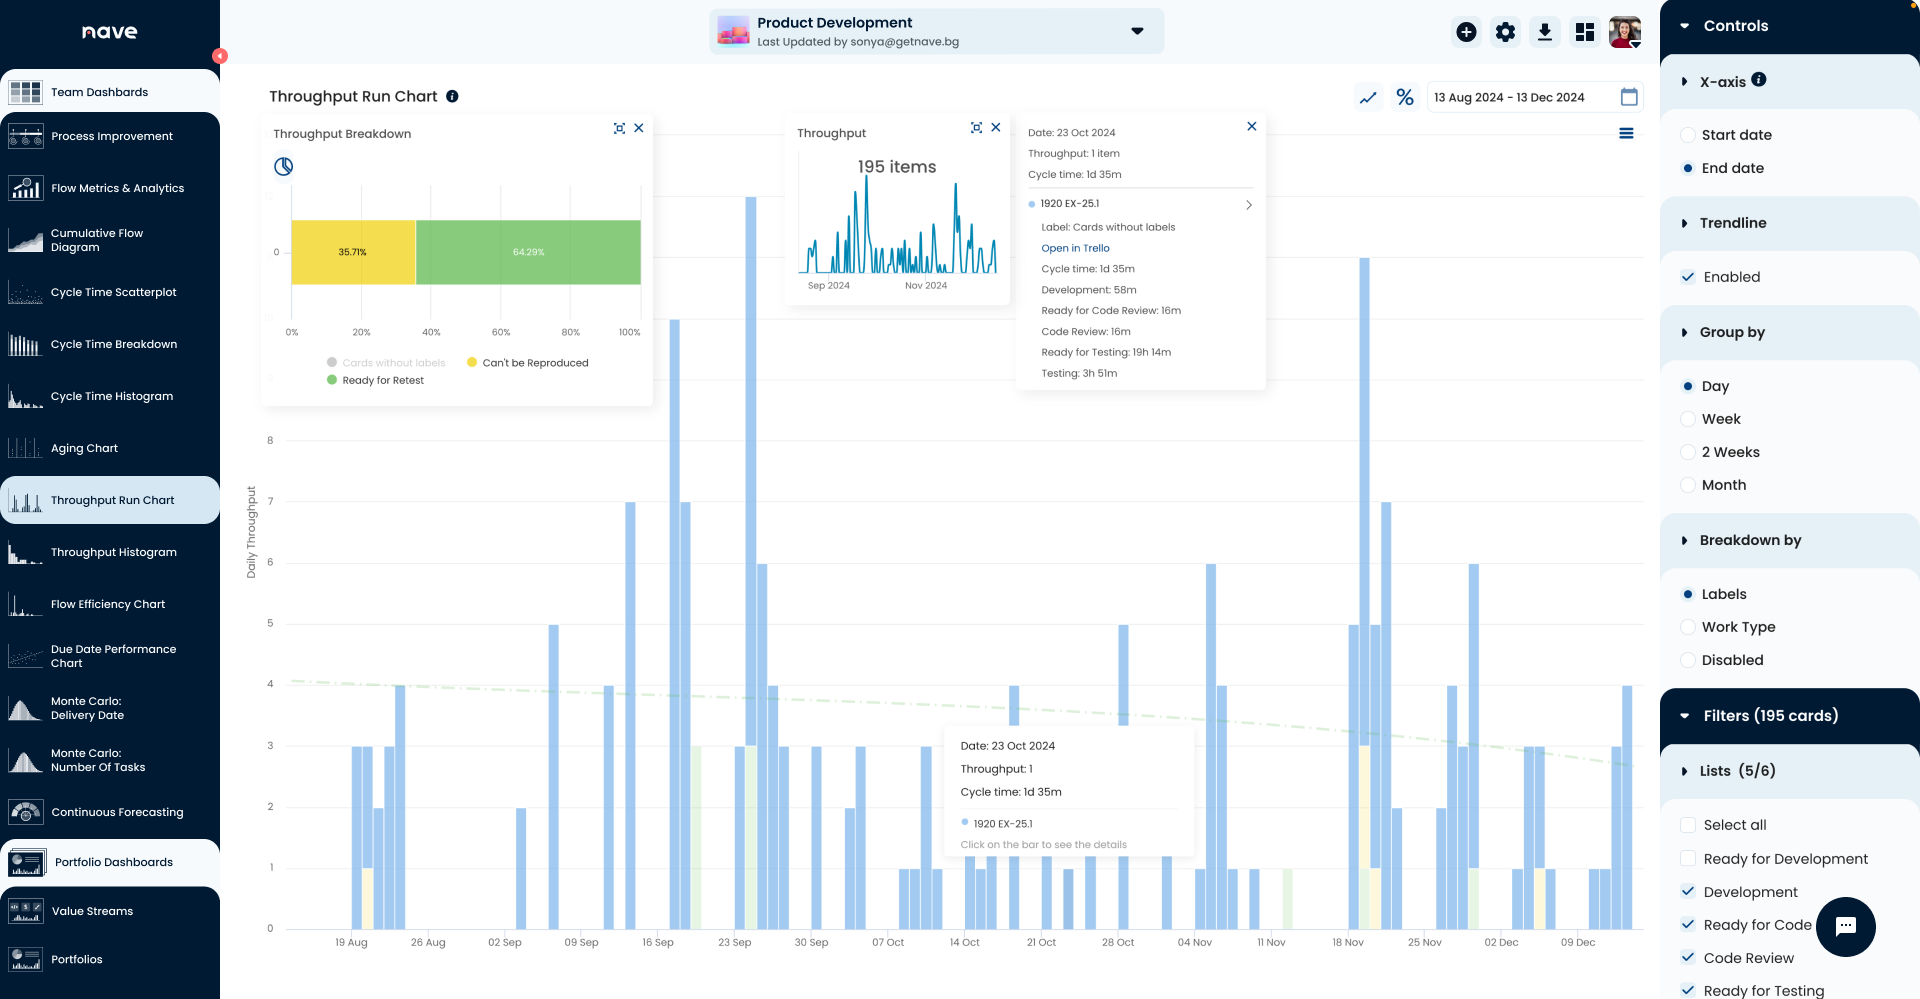
Task: Select Start date radio for X-axis
Action: coord(1688,135)
